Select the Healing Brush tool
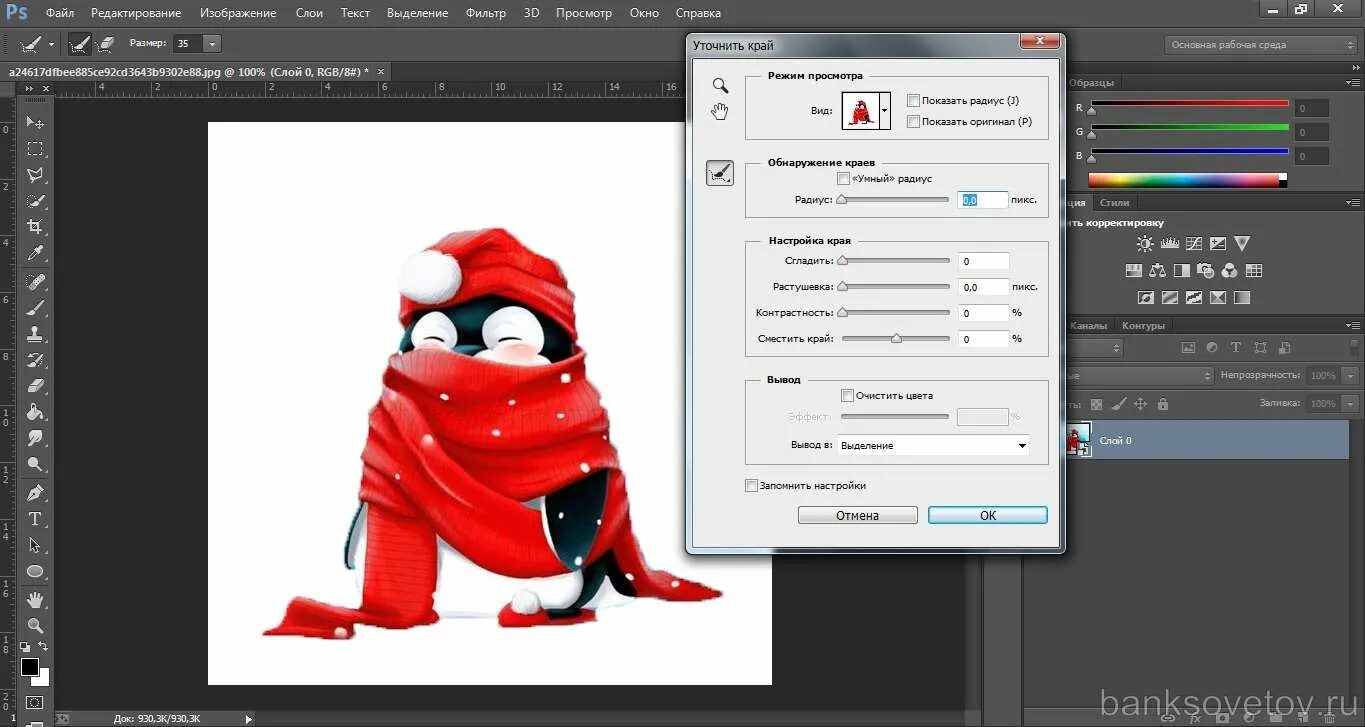 pos(35,281)
